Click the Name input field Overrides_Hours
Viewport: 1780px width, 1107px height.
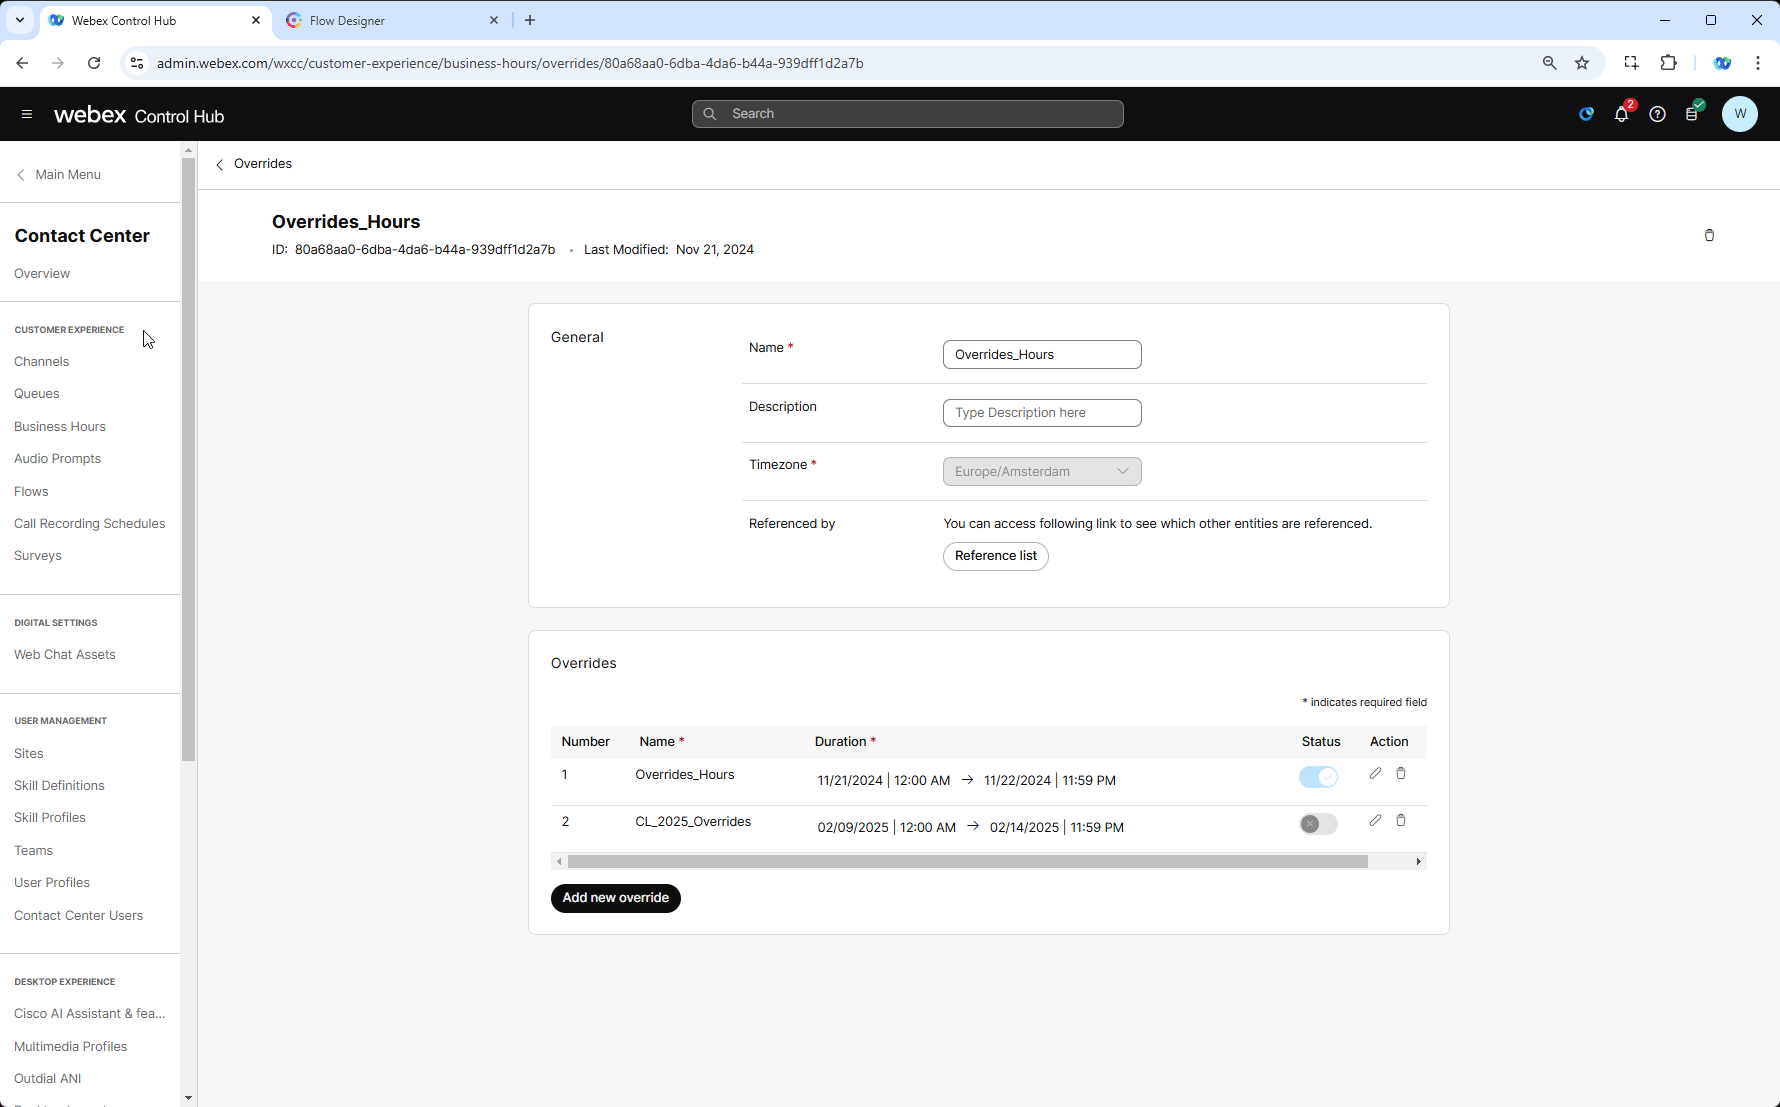point(1042,354)
